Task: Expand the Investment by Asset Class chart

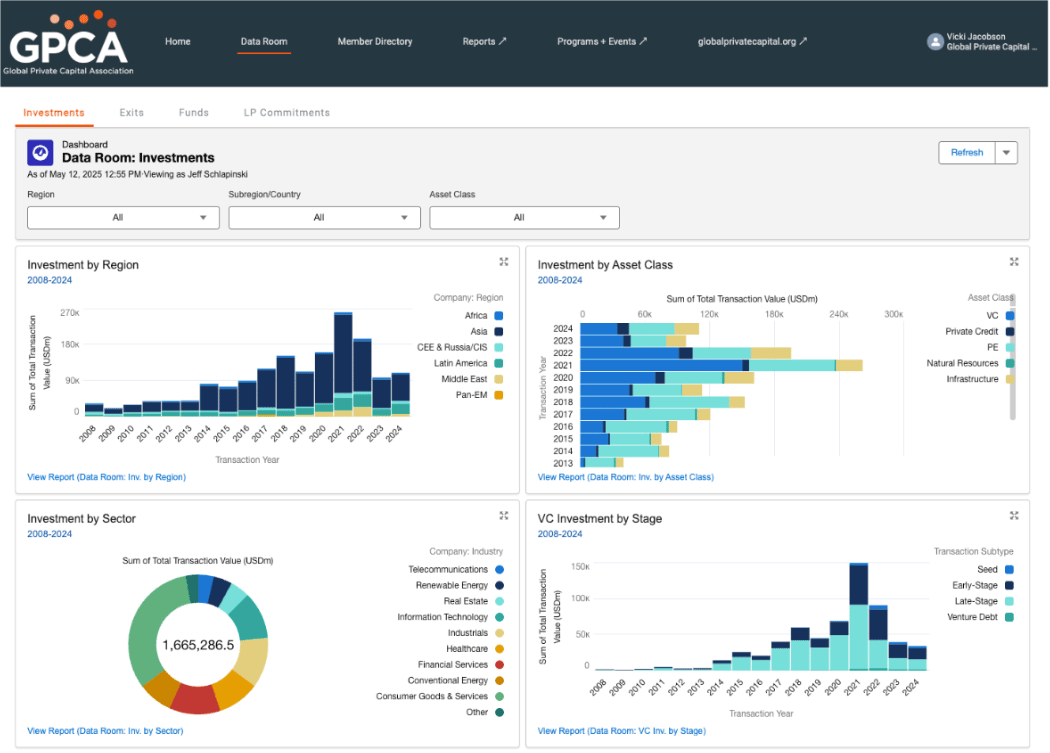Action: pos(1014,262)
